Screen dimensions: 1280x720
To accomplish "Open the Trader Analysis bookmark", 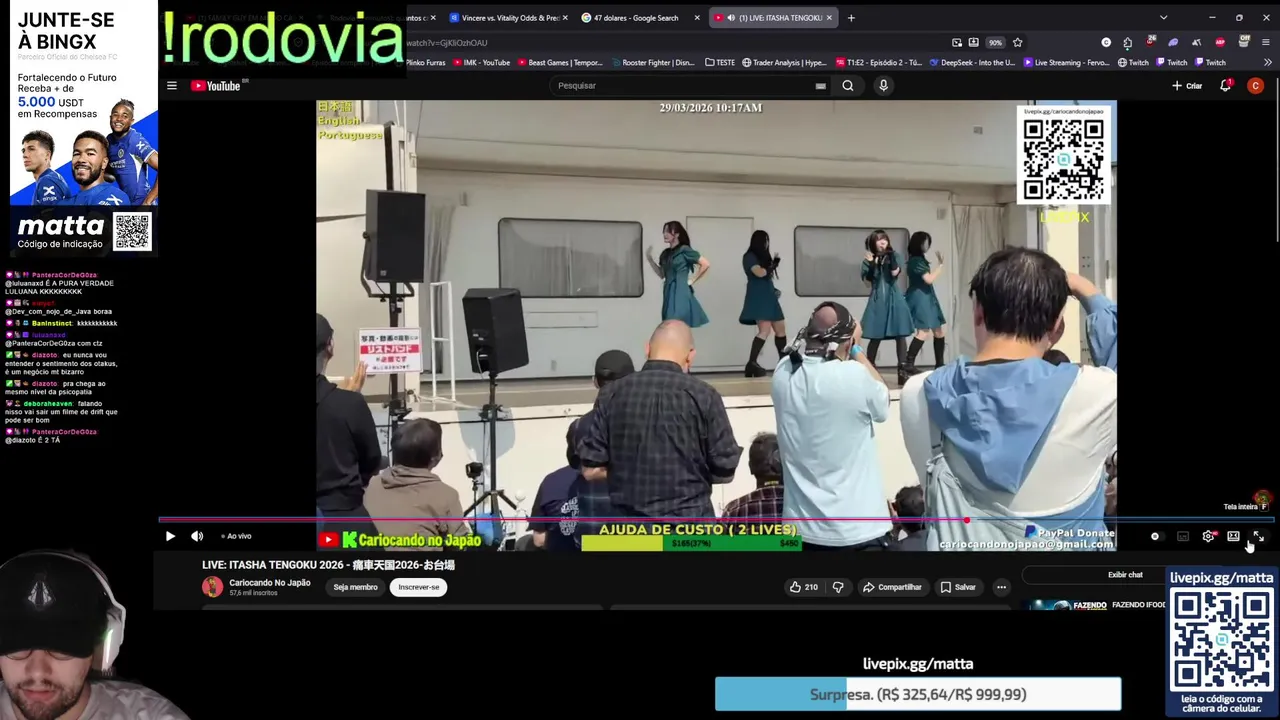I will tap(784, 63).
